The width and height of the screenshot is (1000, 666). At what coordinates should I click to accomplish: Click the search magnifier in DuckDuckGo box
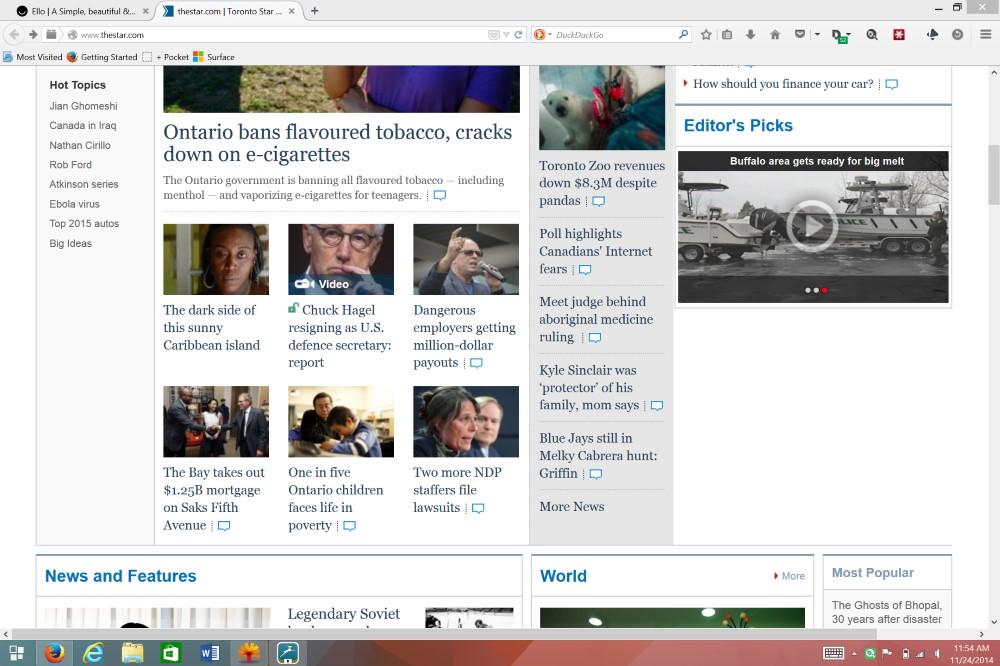pyautogui.click(x=683, y=34)
